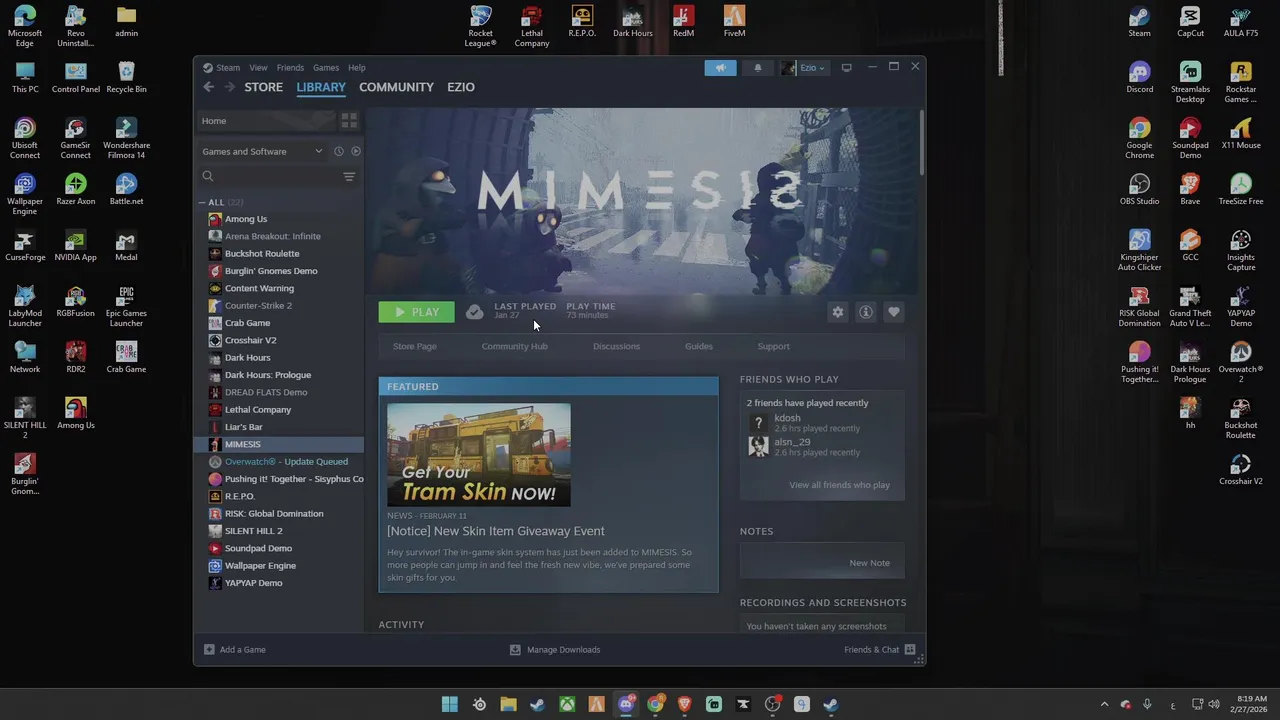Image resolution: width=1280 pixels, height=720 pixels.
Task: Select R.E.P.O. desktop shortcut
Action: click(x=582, y=21)
